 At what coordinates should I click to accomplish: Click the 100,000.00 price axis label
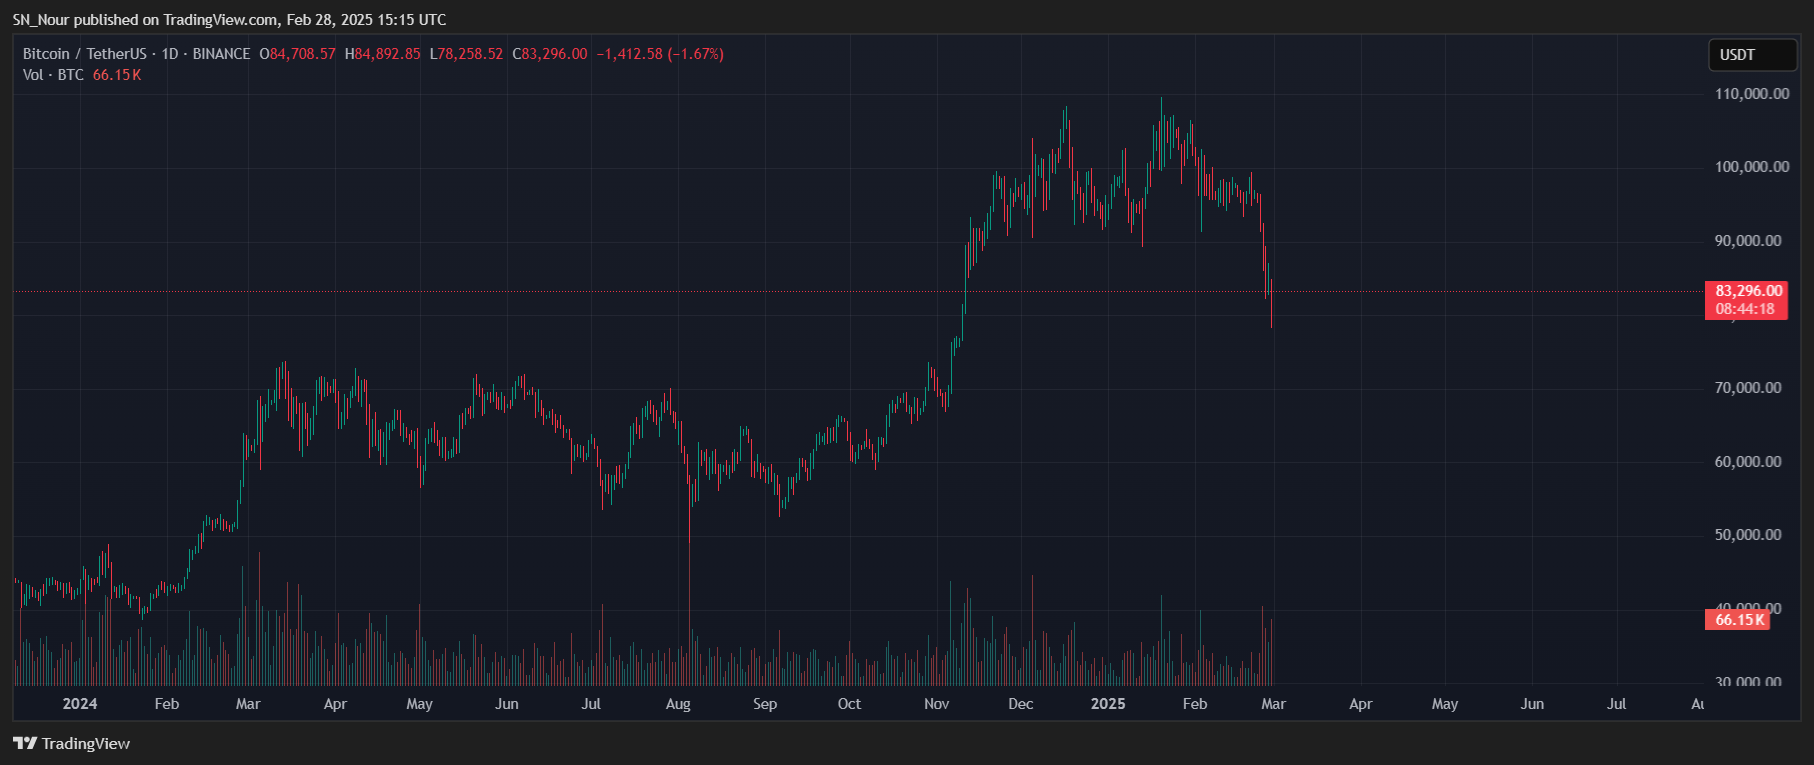tap(1752, 167)
